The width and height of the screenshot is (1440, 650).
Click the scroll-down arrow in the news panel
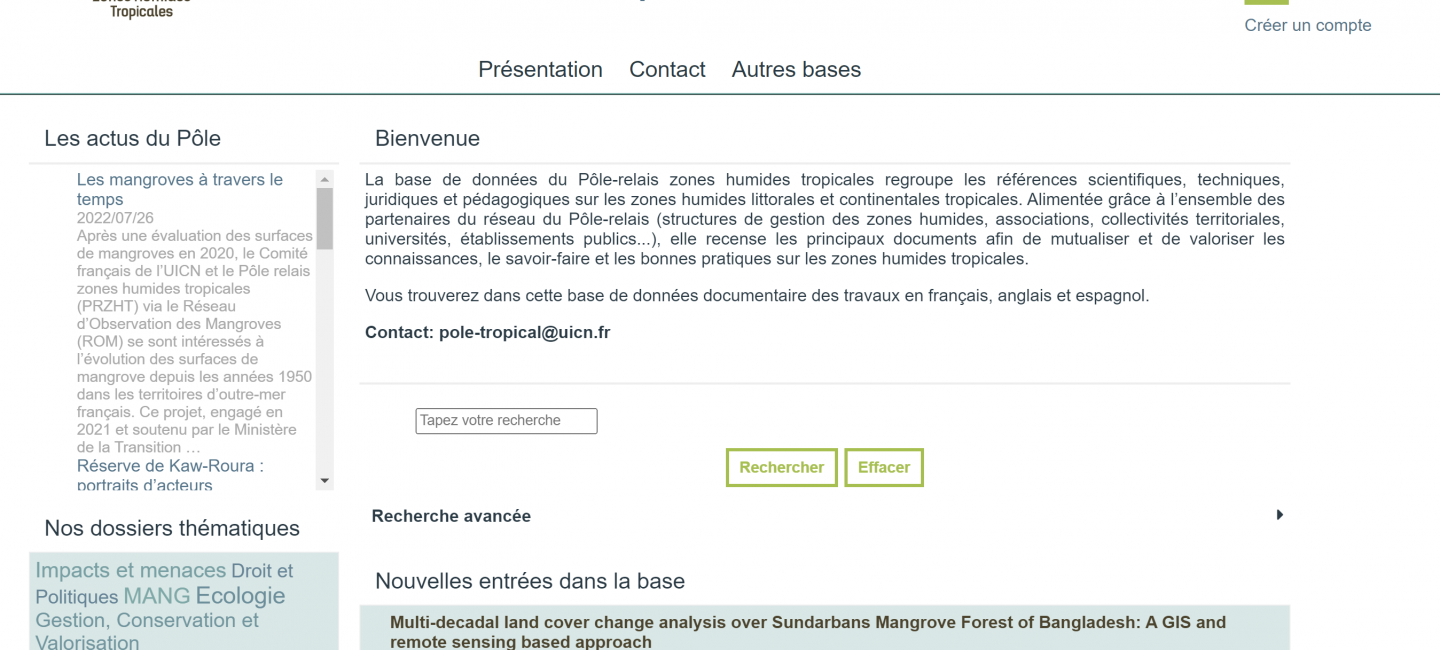[324, 481]
